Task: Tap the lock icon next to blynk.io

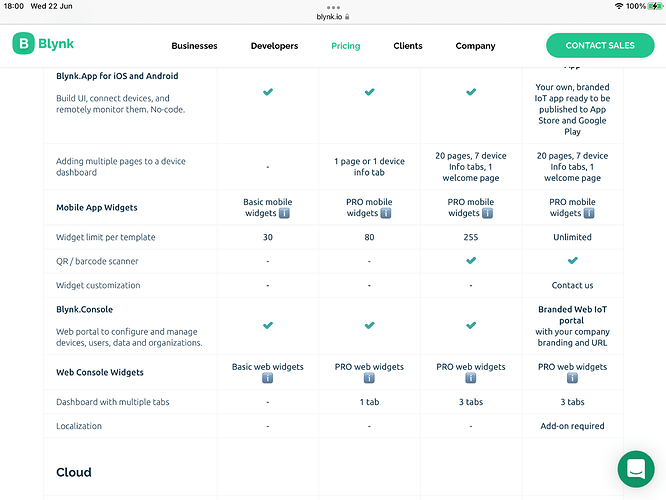Action: click(x=347, y=17)
